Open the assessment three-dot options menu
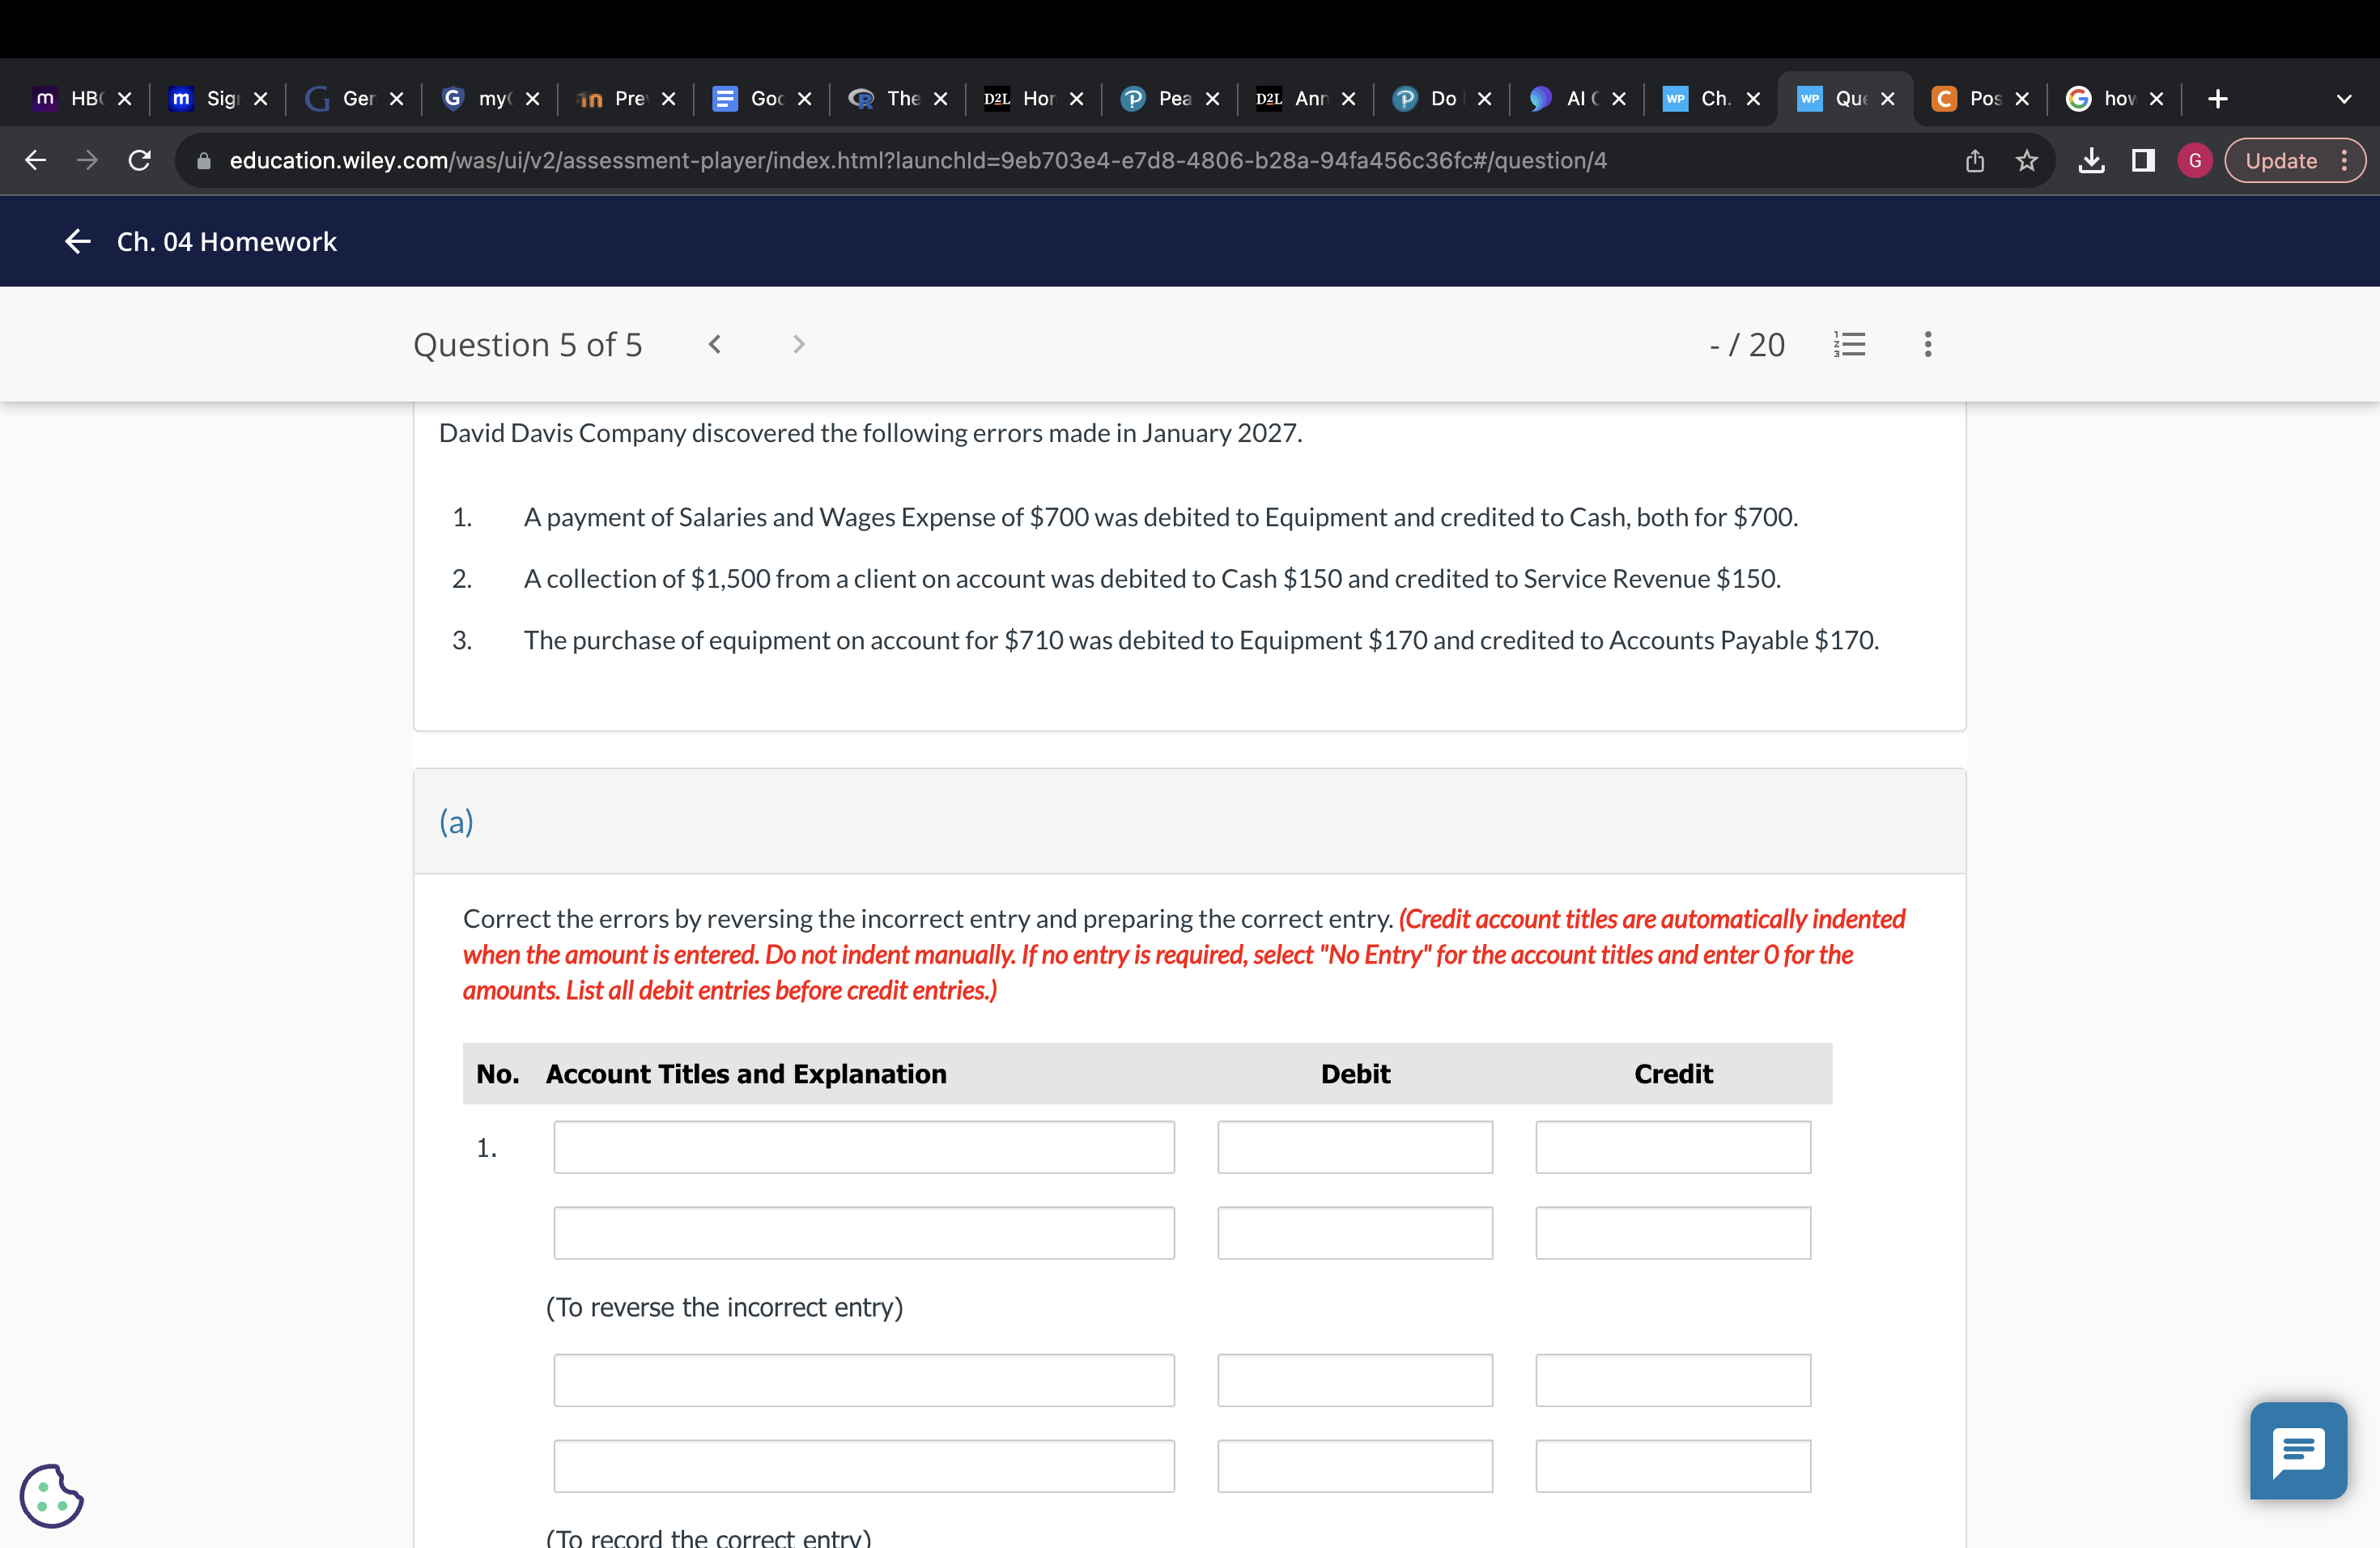Viewport: 2380px width, 1548px height. click(1927, 344)
